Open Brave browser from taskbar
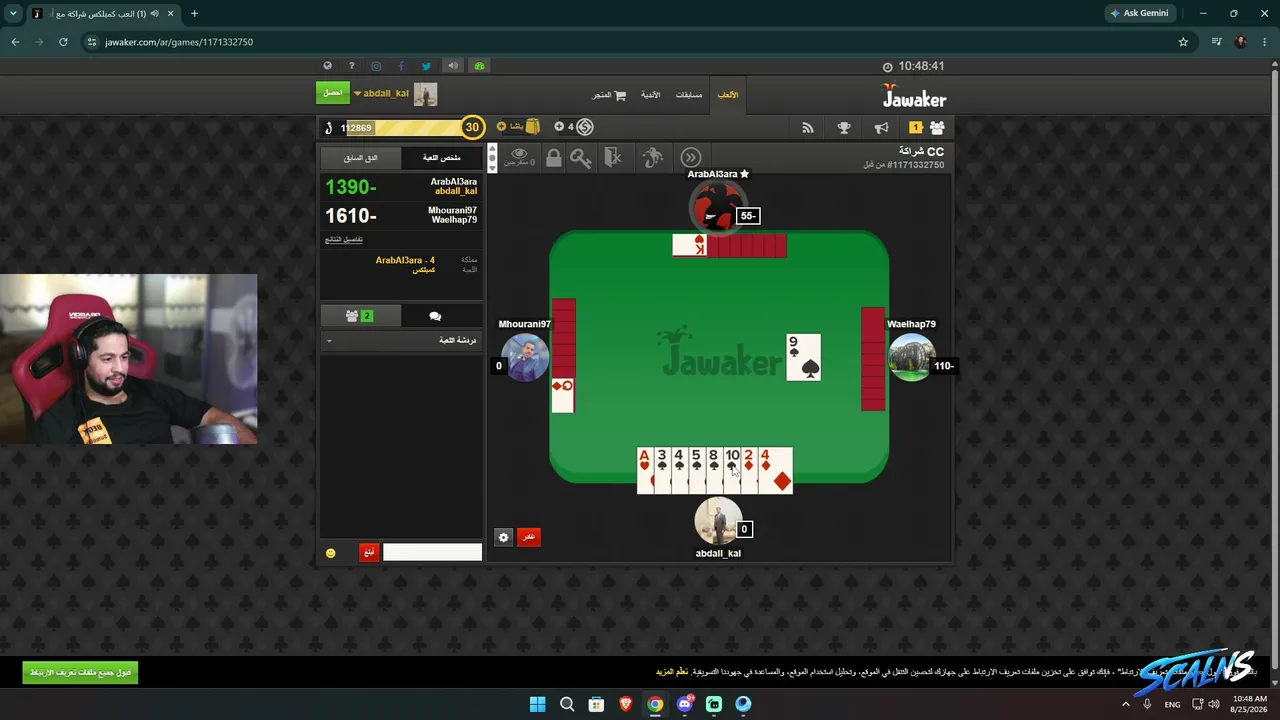This screenshot has height=720, width=1280. [x=626, y=704]
